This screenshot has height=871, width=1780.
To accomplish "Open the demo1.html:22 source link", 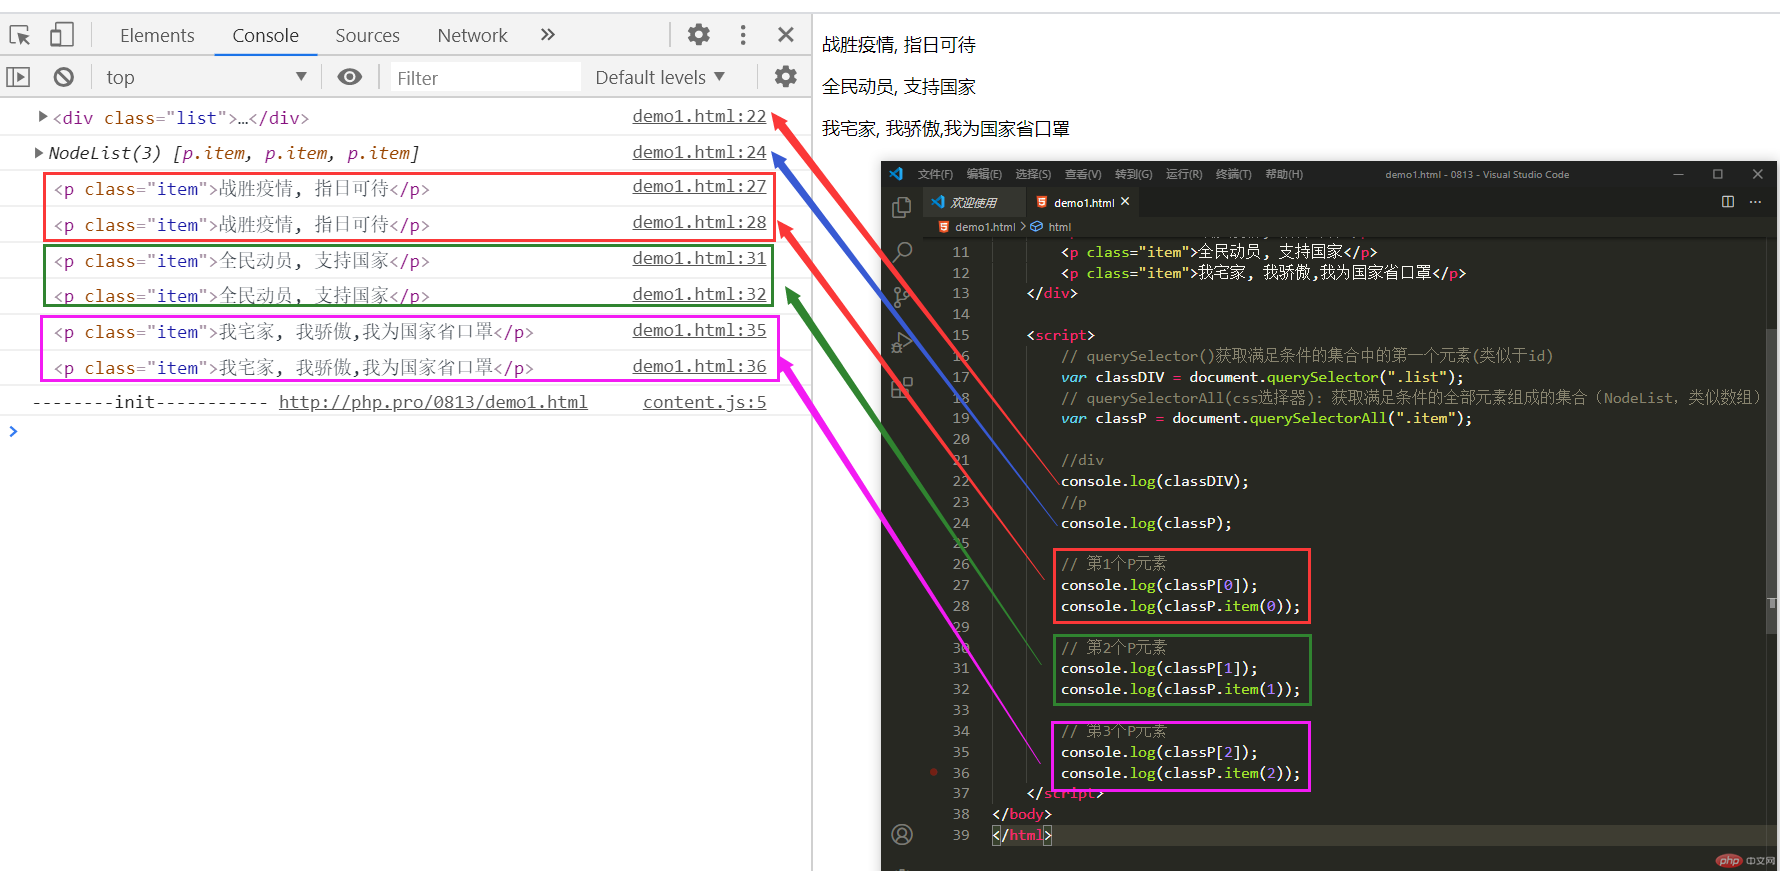I will (699, 116).
